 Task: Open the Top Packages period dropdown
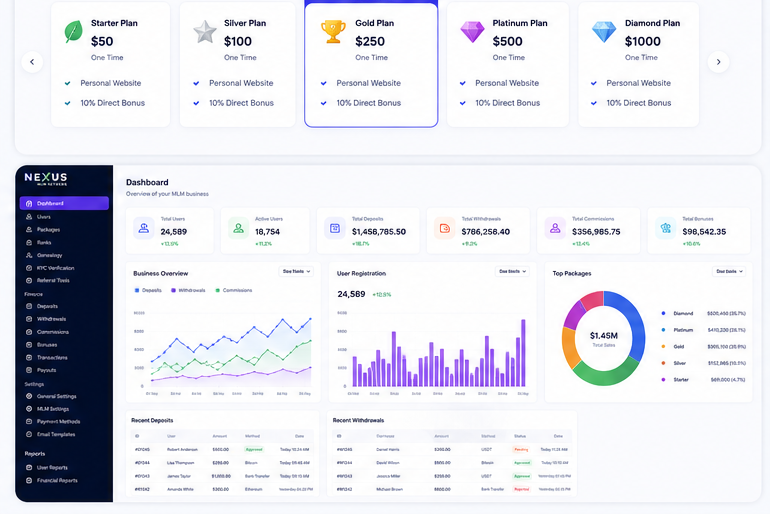729,271
